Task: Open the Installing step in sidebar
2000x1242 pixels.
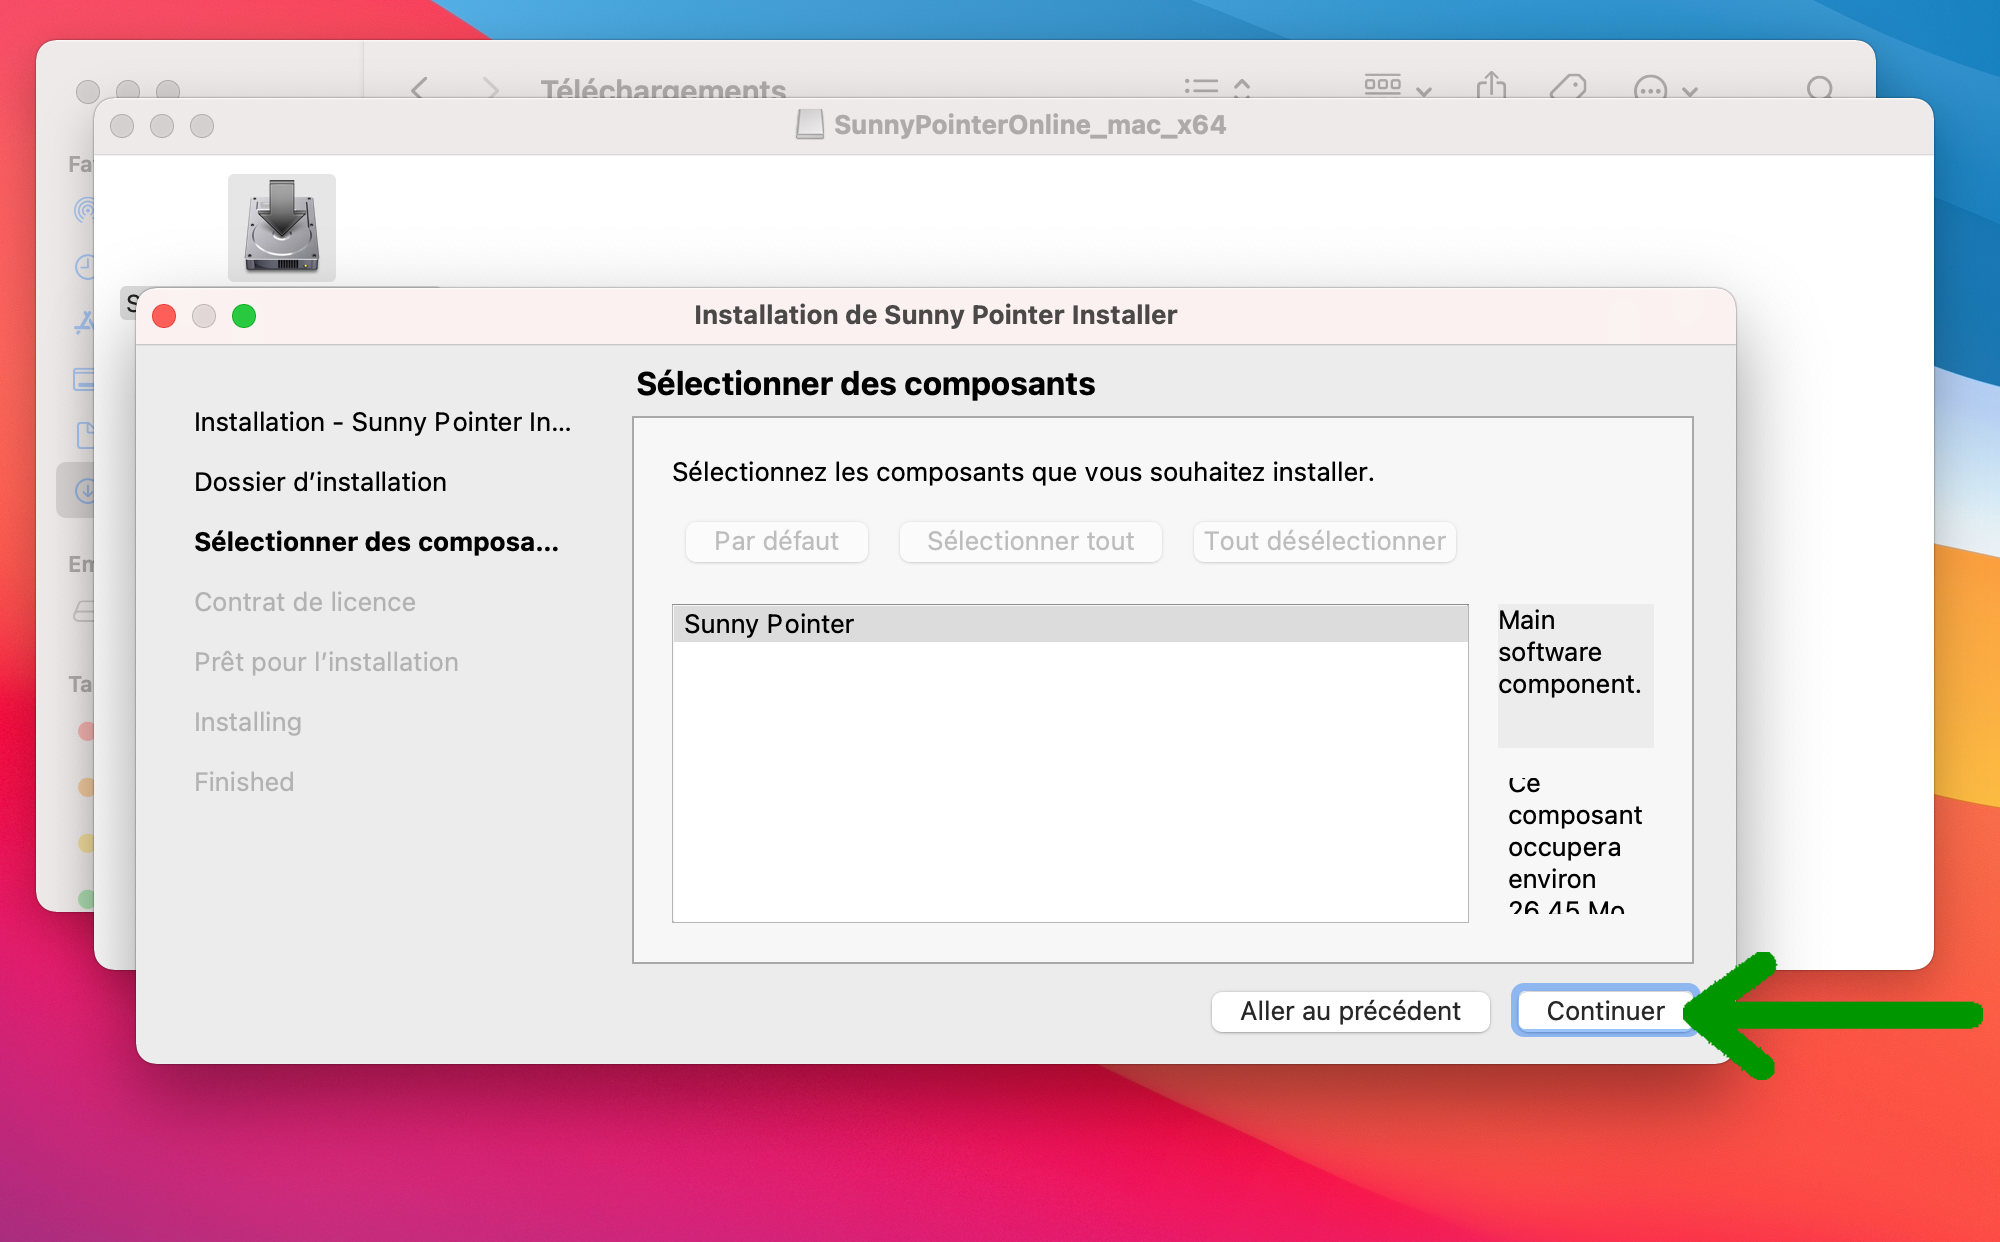Action: coord(249,720)
